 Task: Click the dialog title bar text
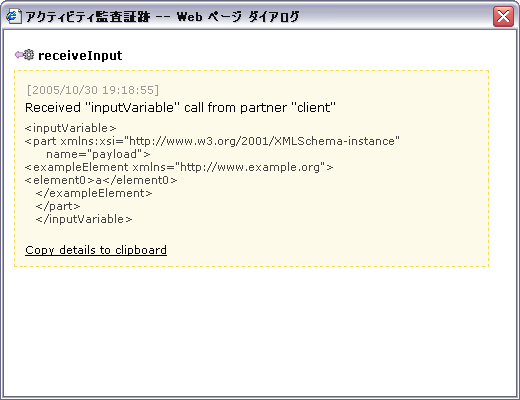click(162, 16)
